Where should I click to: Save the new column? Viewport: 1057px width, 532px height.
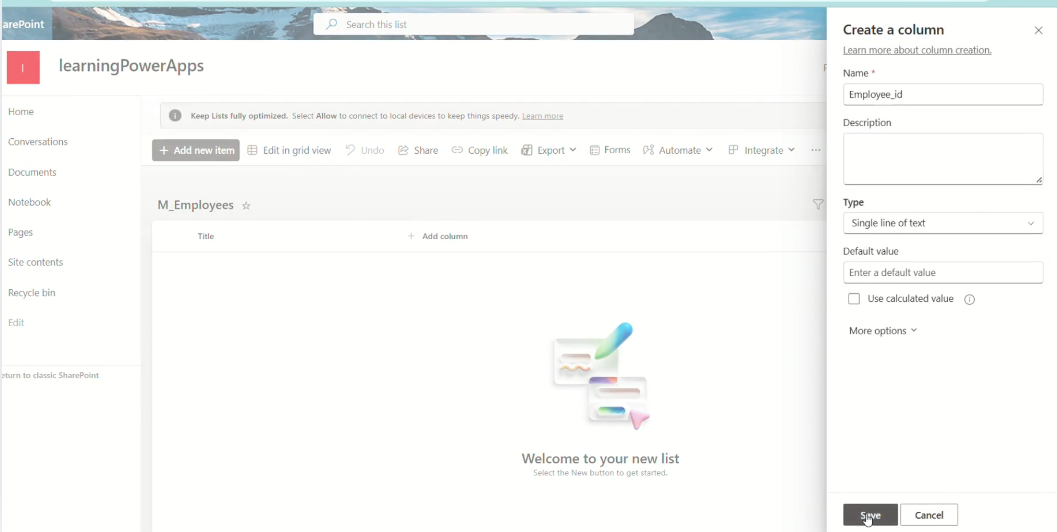click(x=870, y=515)
